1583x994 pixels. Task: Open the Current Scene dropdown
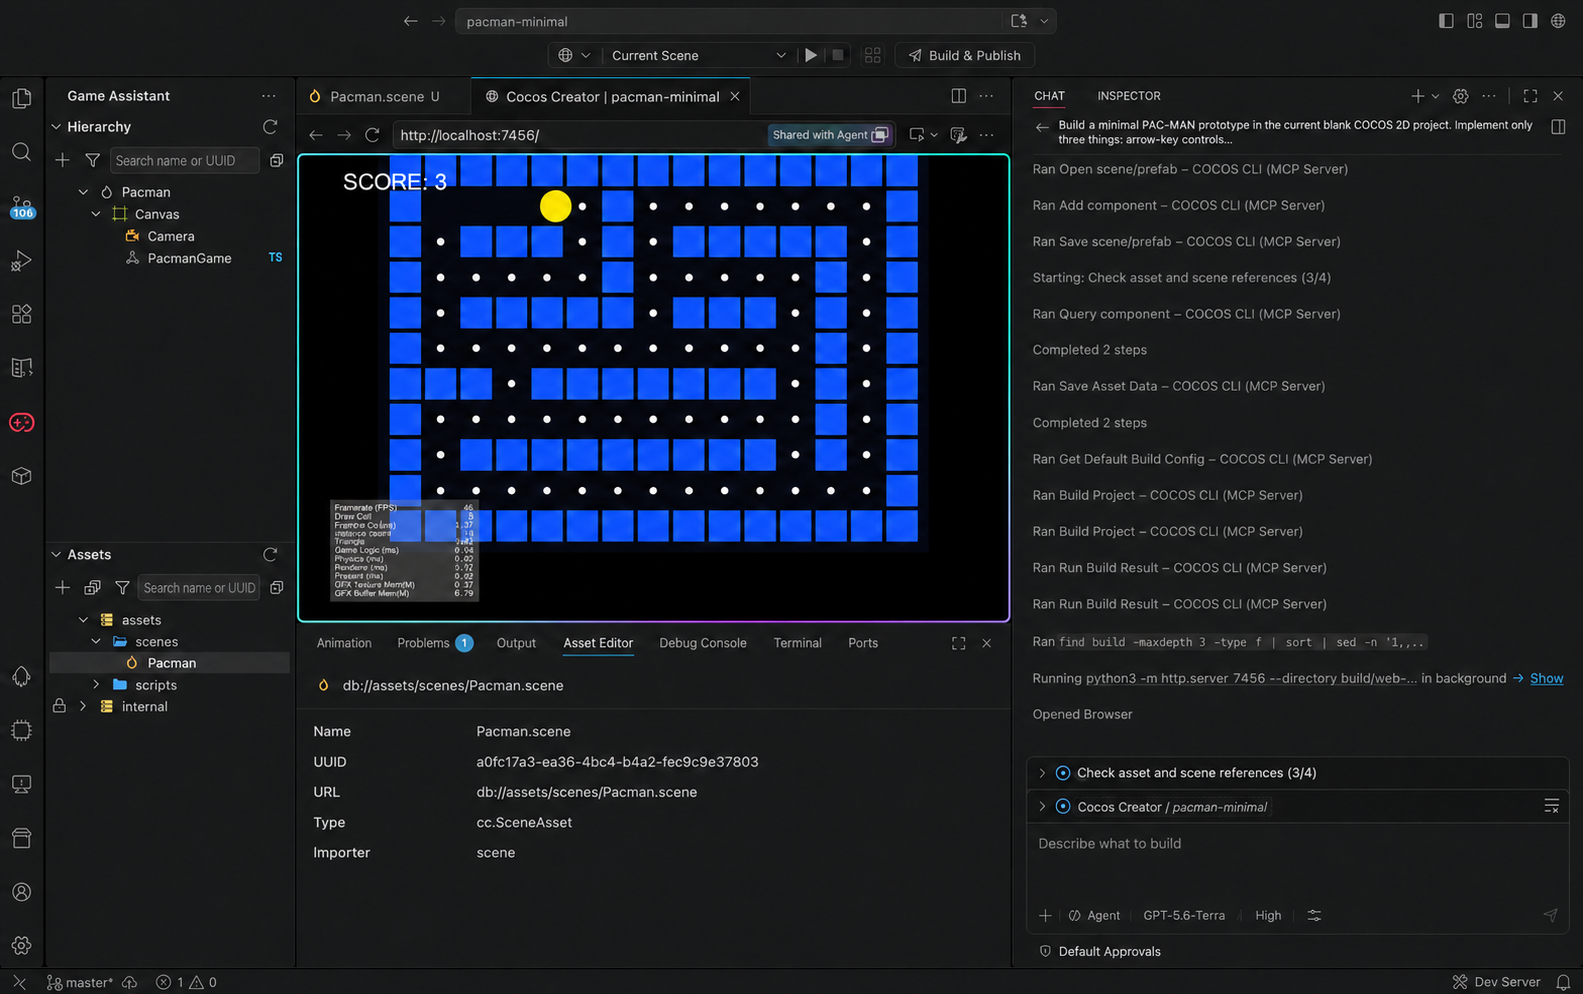click(x=698, y=55)
